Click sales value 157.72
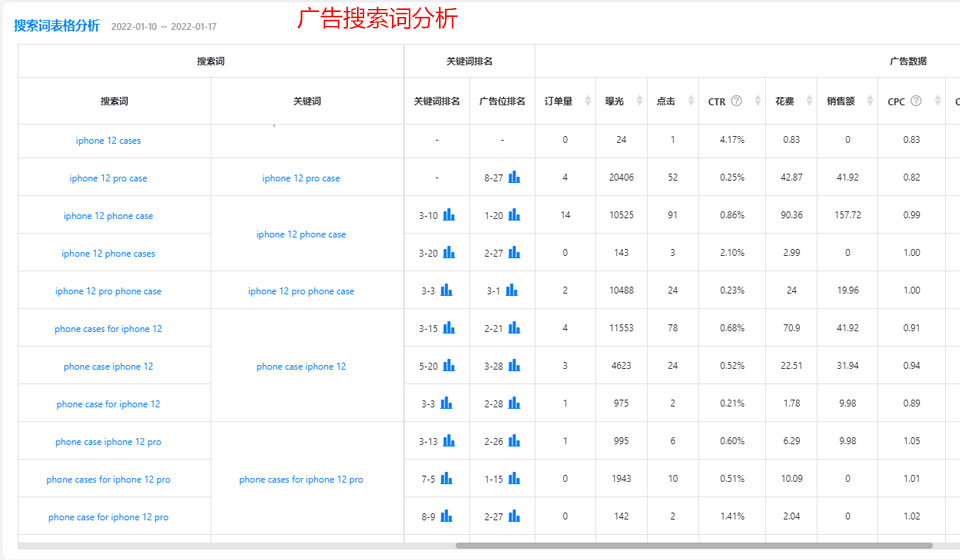960x560 pixels. click(847, 215)
